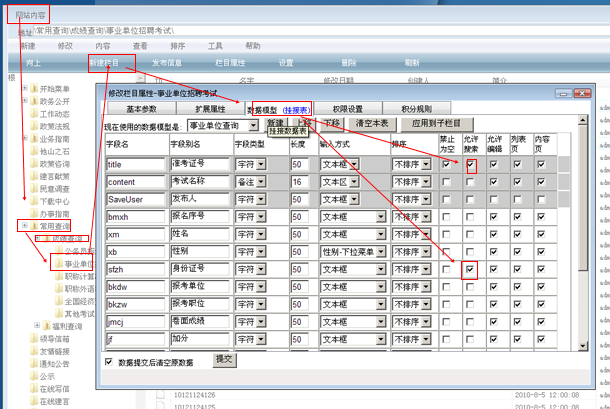The height and width of the screenshot is (409, 610).
Task: Click the dialog scrollbar down arrow
Action: click(x=582, y=346)
